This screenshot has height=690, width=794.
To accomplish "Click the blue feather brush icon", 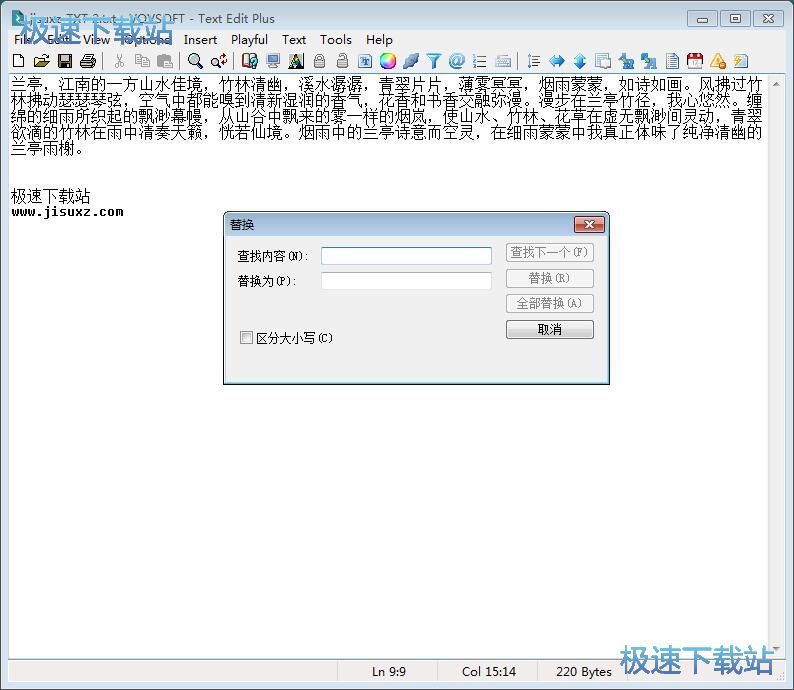I will (411, 61).
